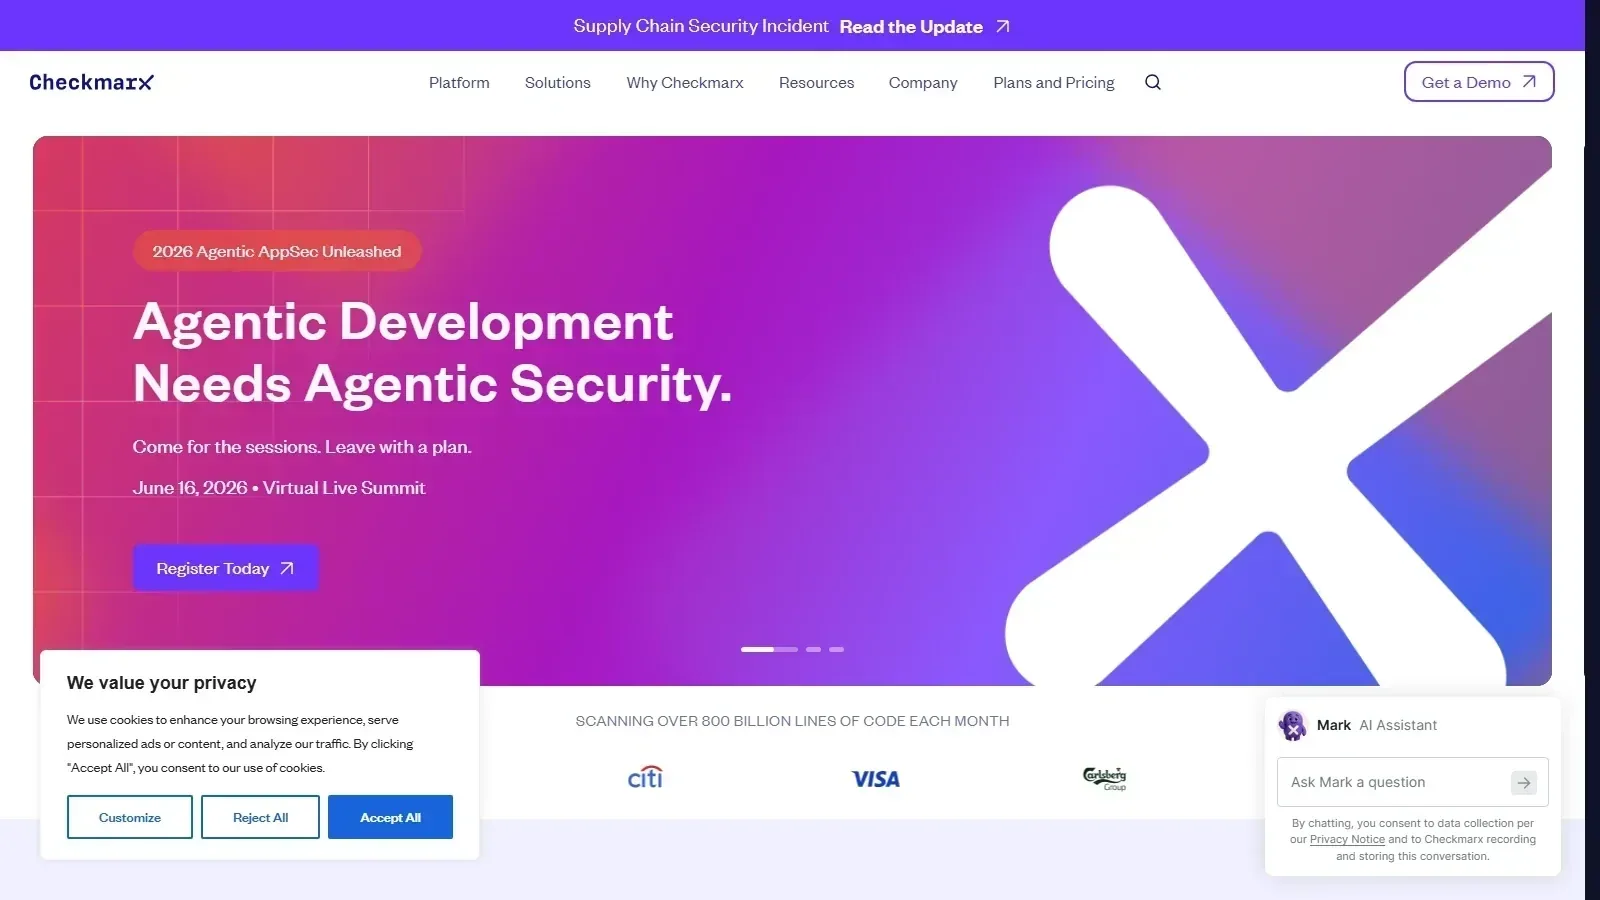Click the Agentic Development Needs Agentic Security headline
The height and width of the screenshot is (900, 1600).
tap(432, 352)
